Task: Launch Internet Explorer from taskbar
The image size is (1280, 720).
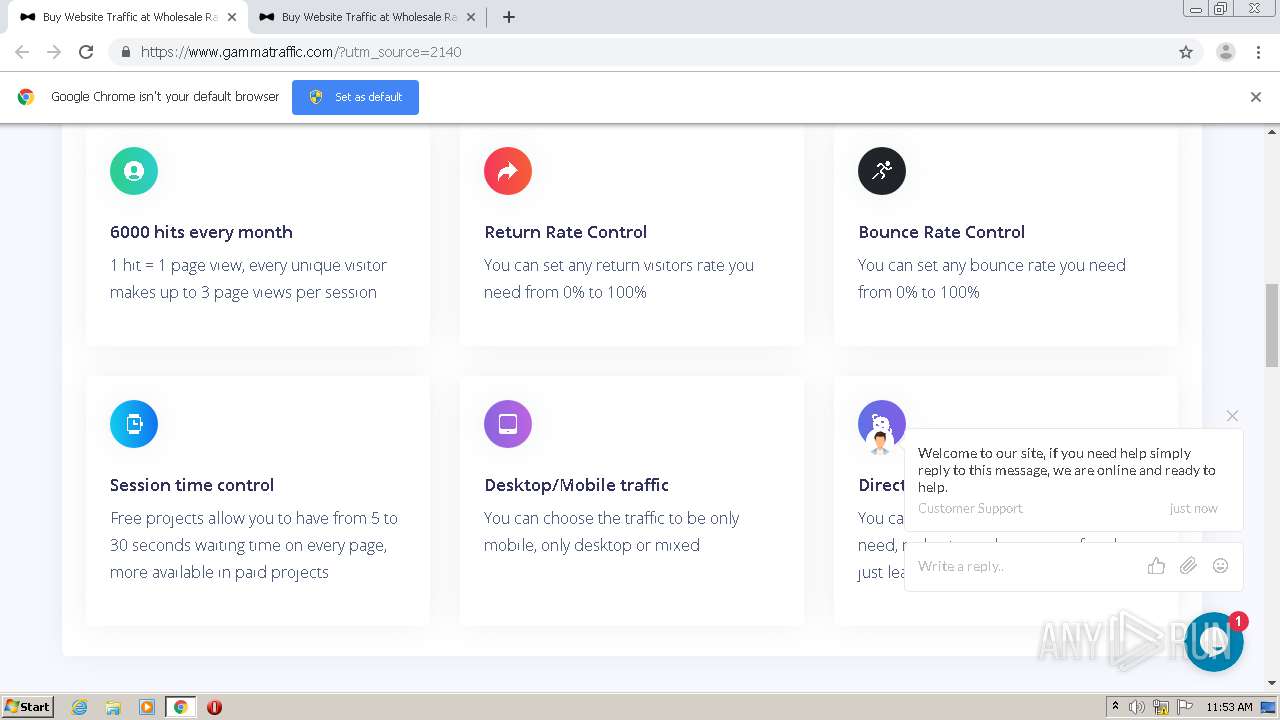Action: 79,707
